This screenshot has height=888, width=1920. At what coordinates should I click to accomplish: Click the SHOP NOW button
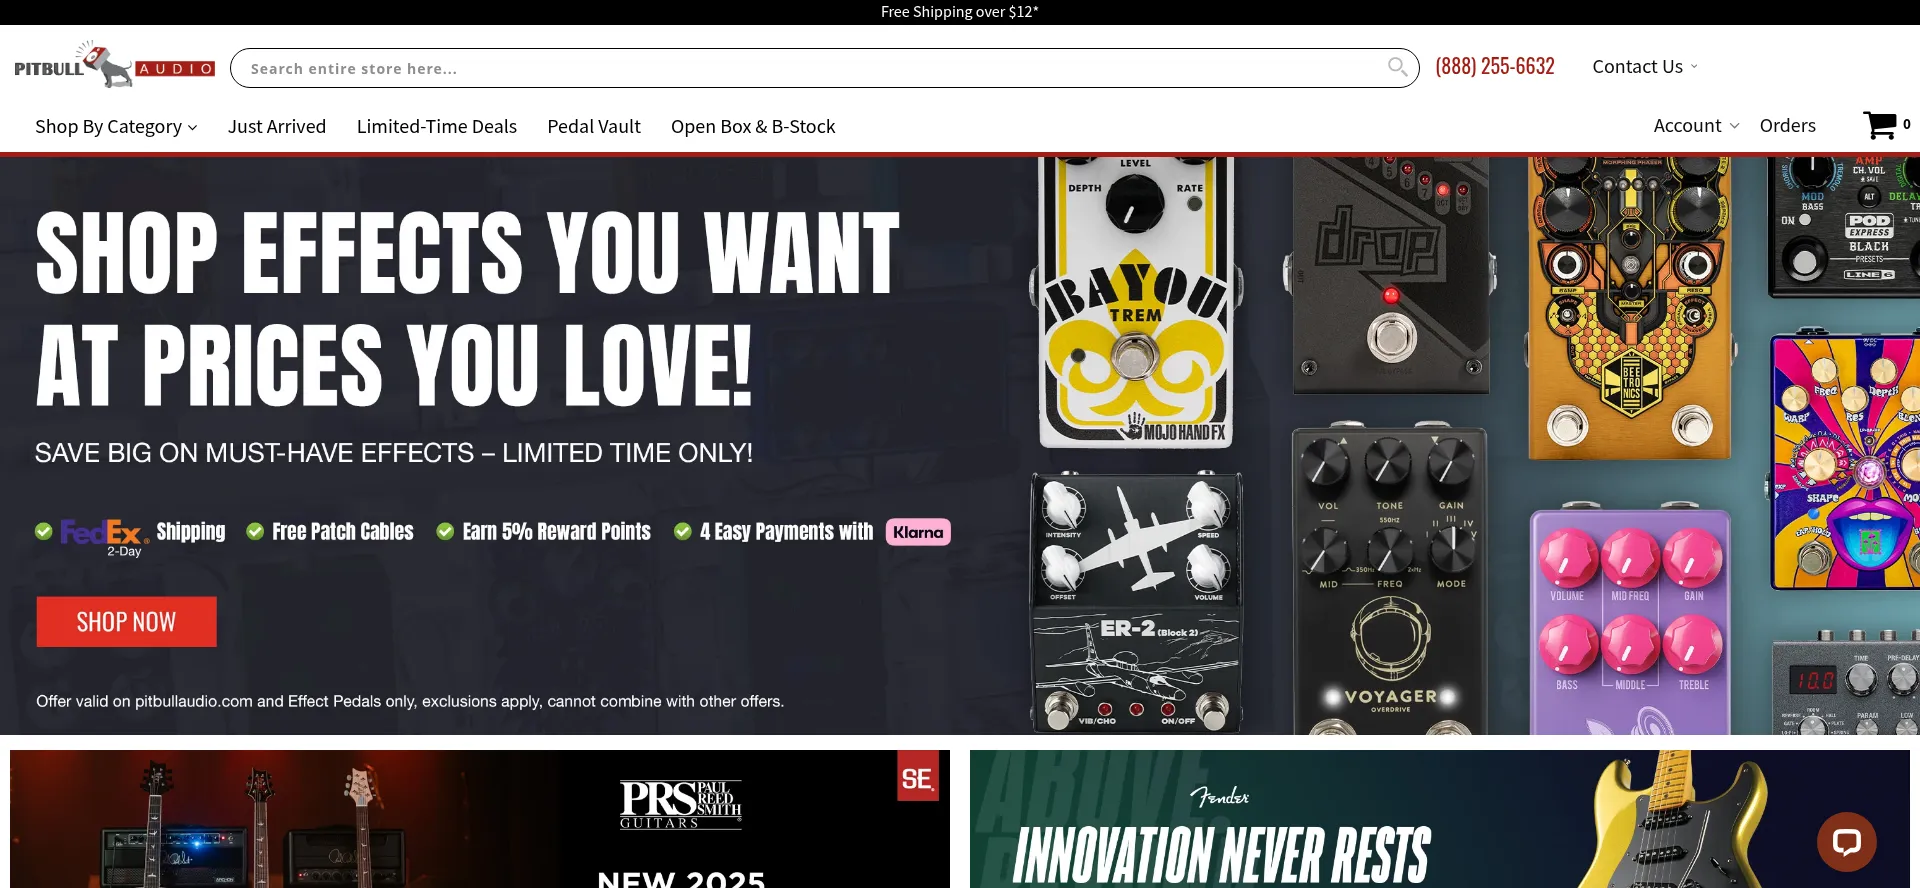[126, 622]
